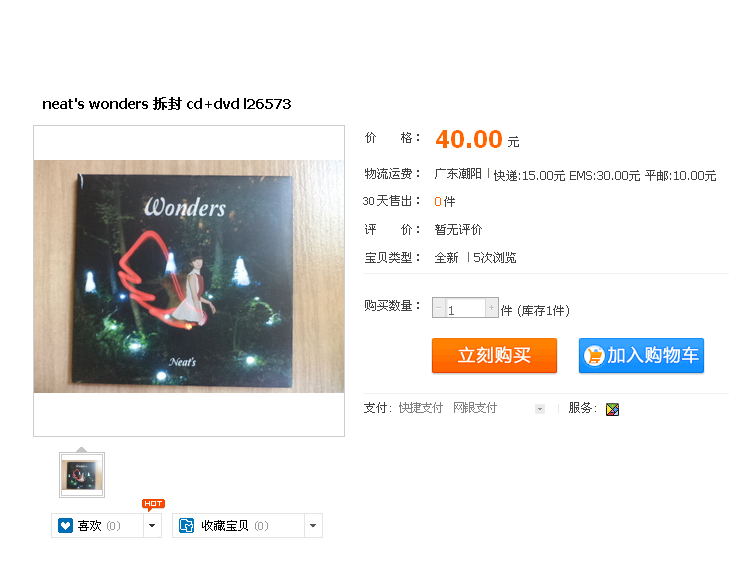Open the payment methods dropdown arrow
The height and width of the screenshot is (565, 729).
pyautogui.click(x=540, y=409)
